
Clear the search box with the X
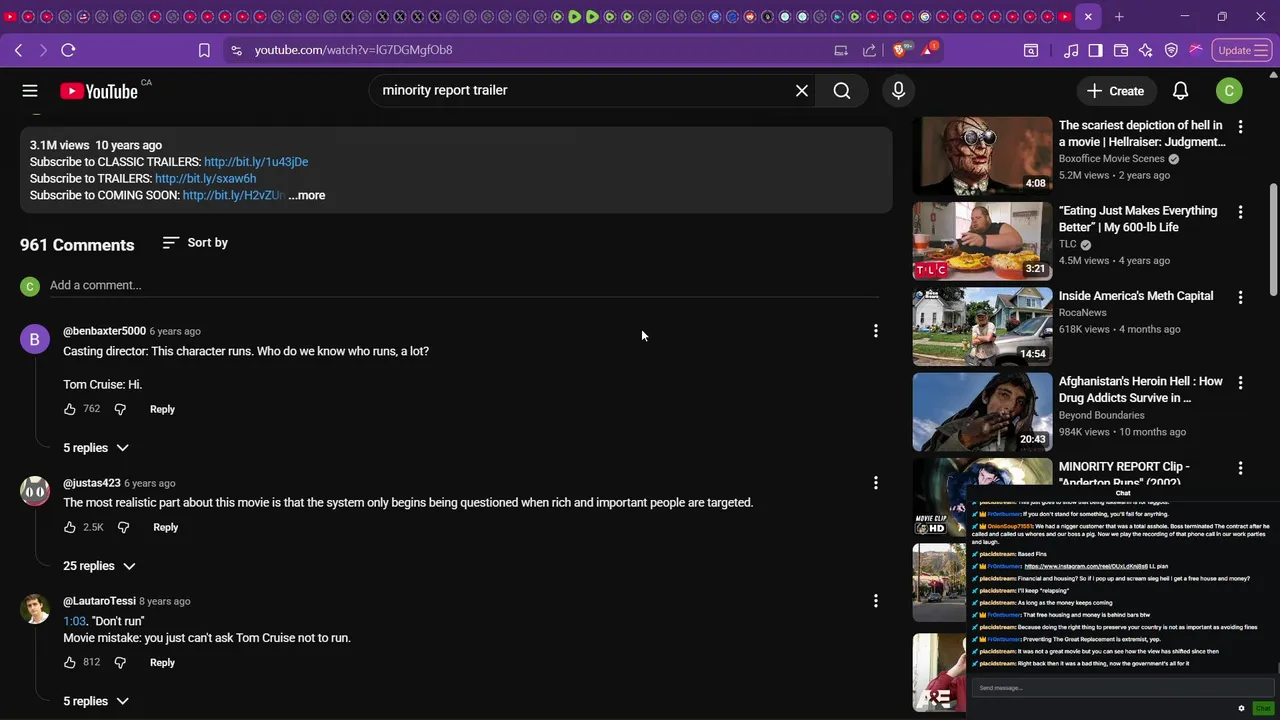pyautogui.click(x=802, y=91)
